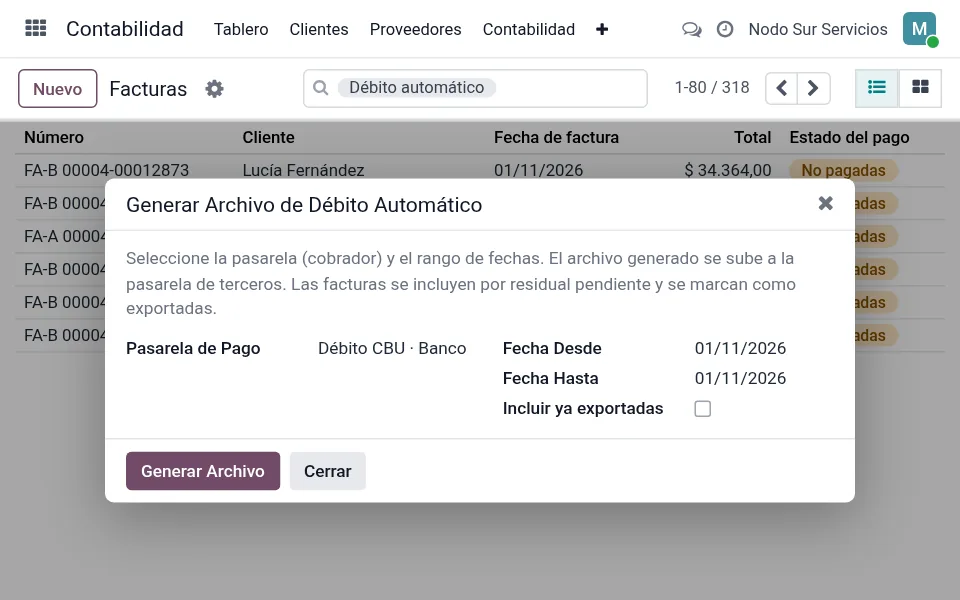Open the Pasarela de Pago dropdown
This screenshot has width=960, height=600.
[392, 348]
